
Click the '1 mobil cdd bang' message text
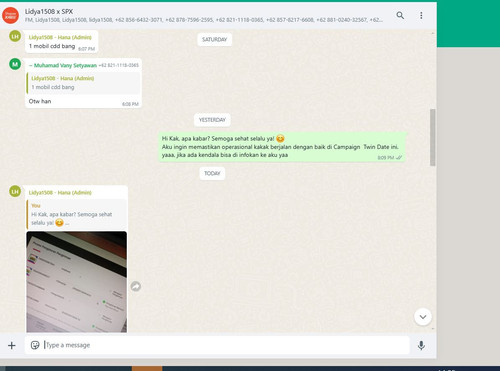tap(52, 46)
